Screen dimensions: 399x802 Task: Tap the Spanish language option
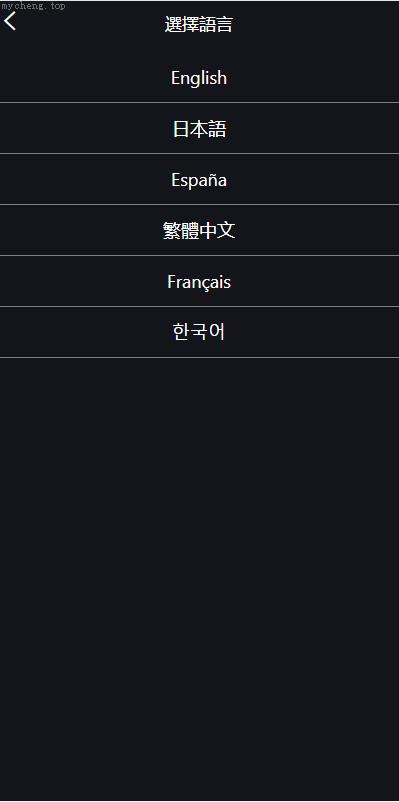200,180
